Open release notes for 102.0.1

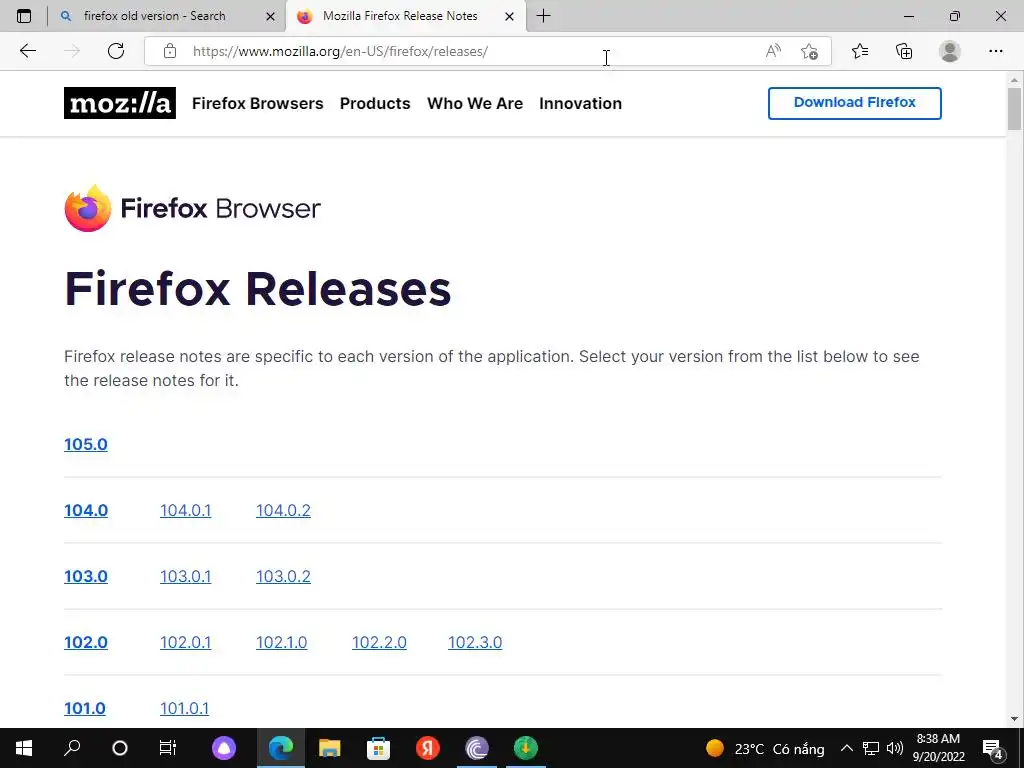point(185,642)
